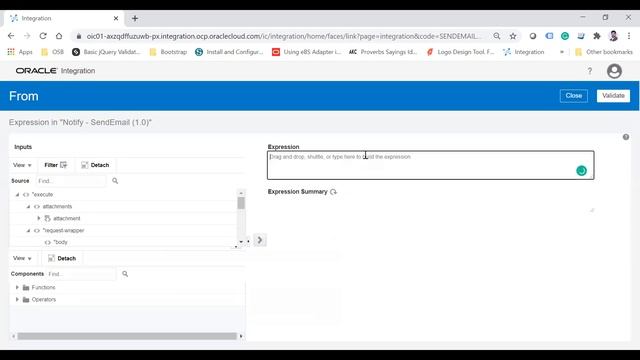Viewport: 640px width, 360px height.
Task: Select the attachment element in Source tree
Action: tap(67, 218)
